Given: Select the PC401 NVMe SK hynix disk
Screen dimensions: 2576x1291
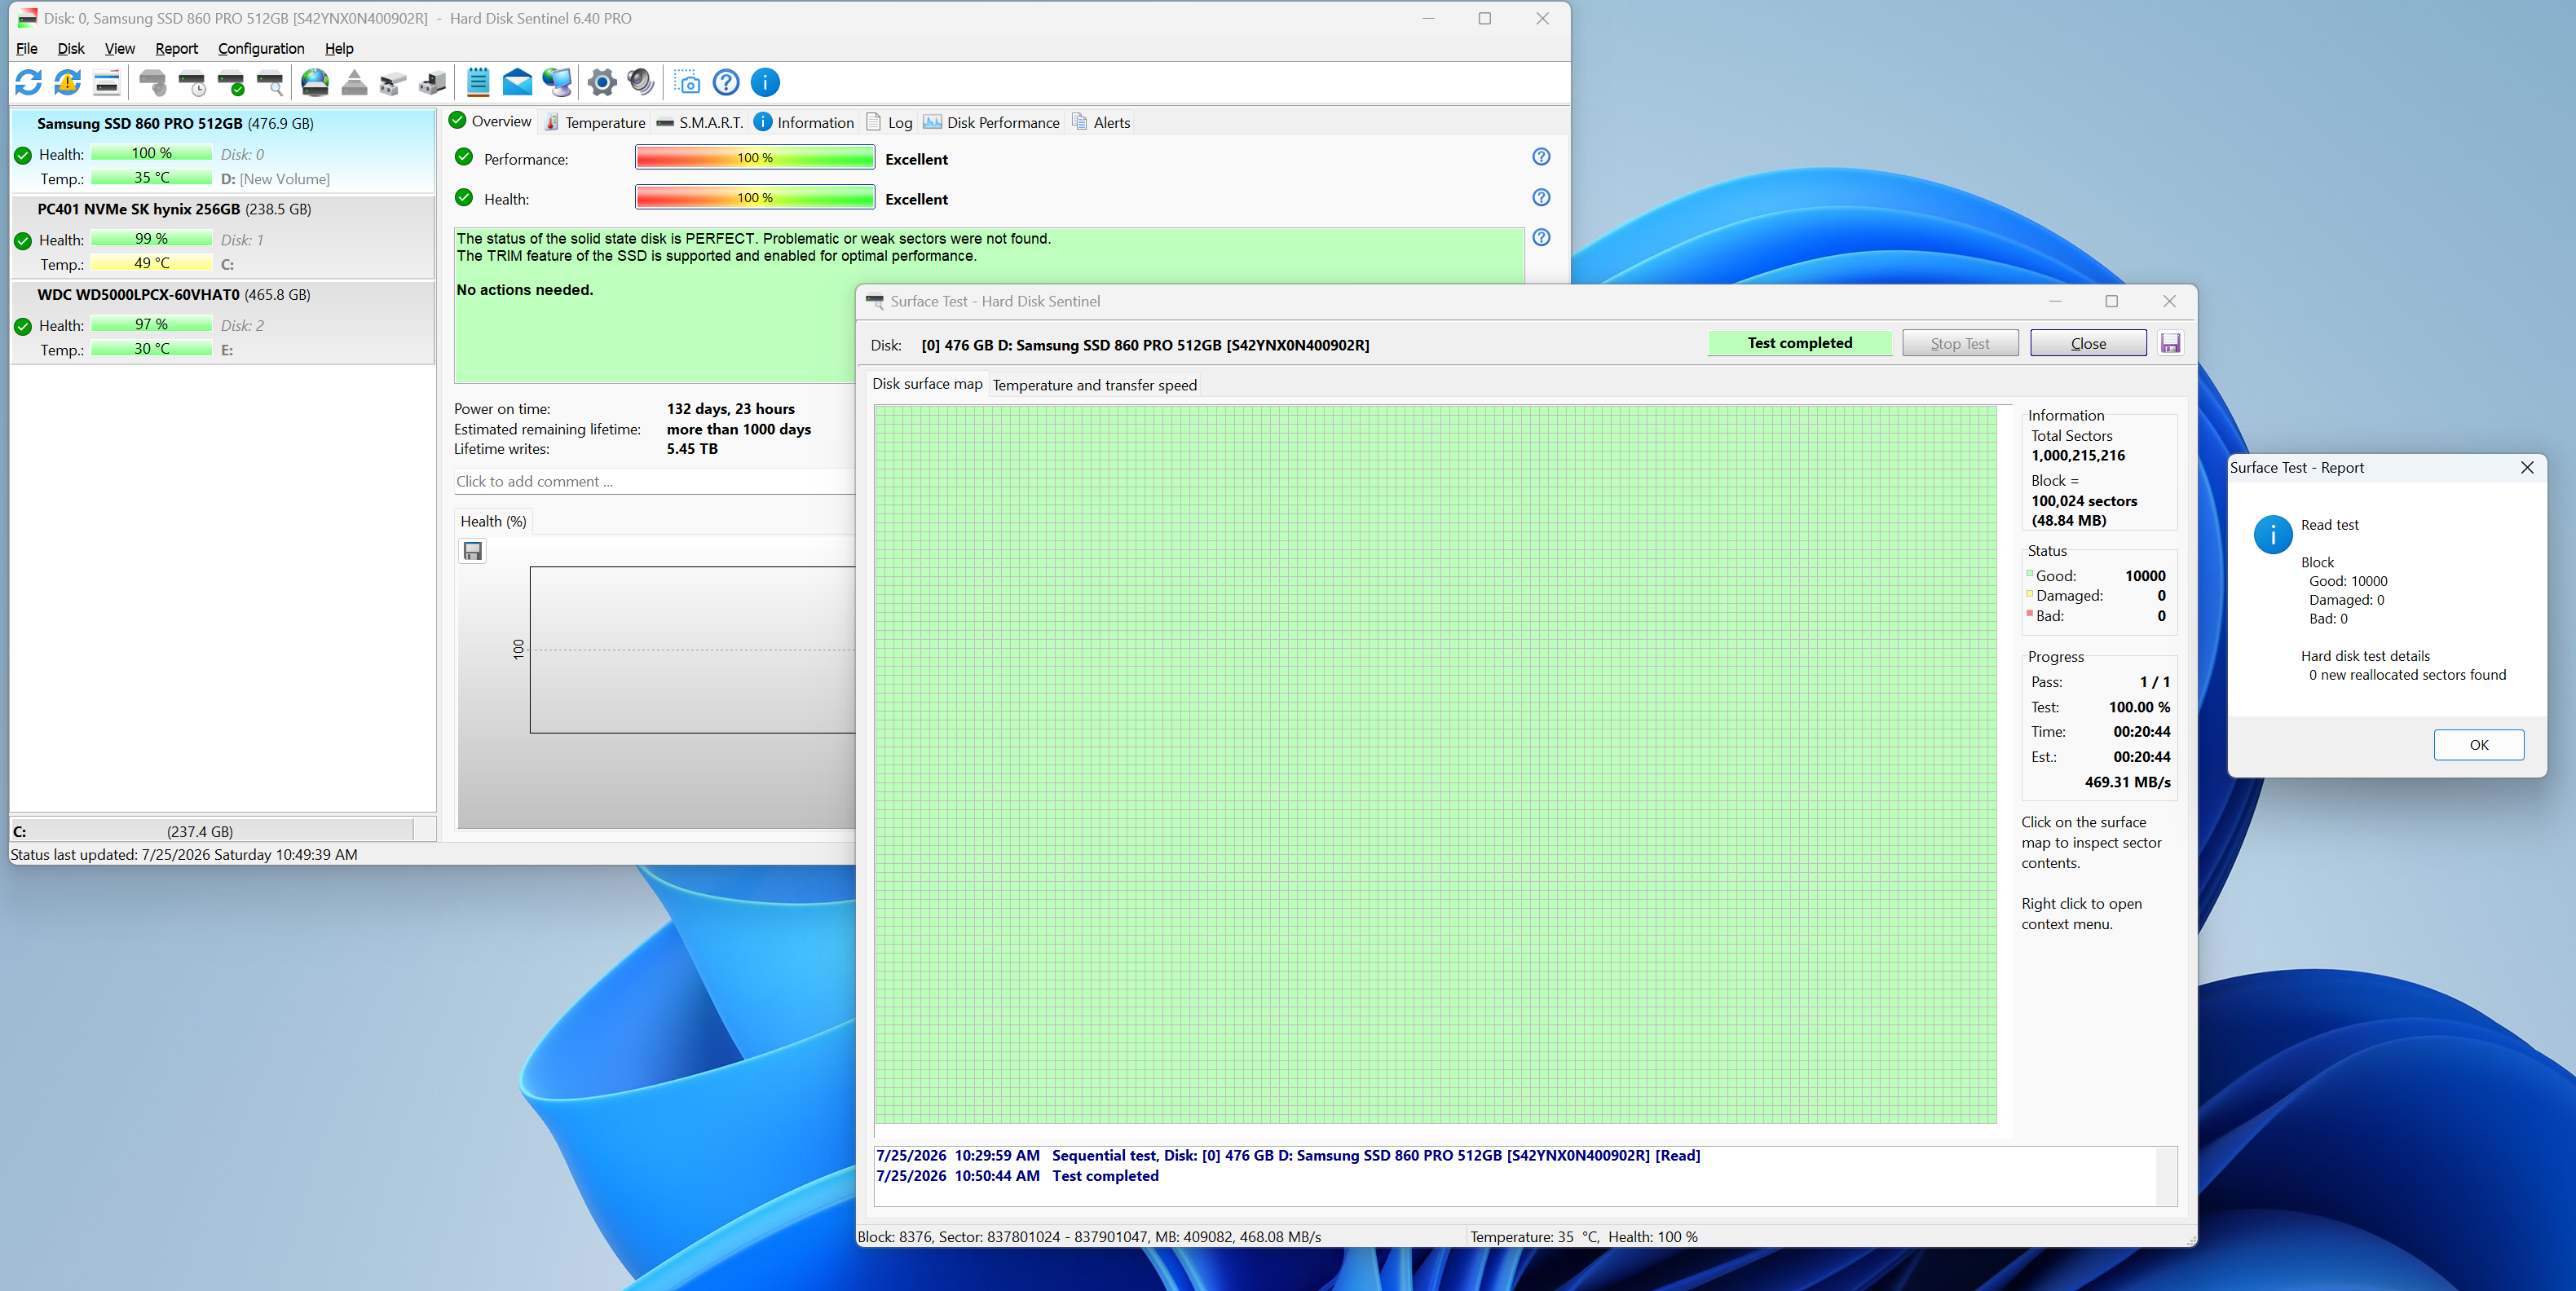Looking at the screenshot, I should pos(222,237).
